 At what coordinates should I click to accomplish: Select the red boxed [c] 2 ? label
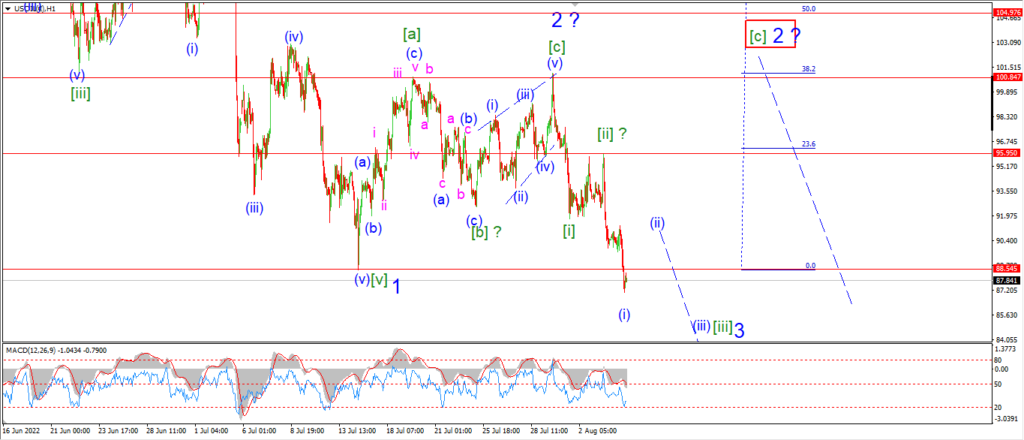point(771,34)
